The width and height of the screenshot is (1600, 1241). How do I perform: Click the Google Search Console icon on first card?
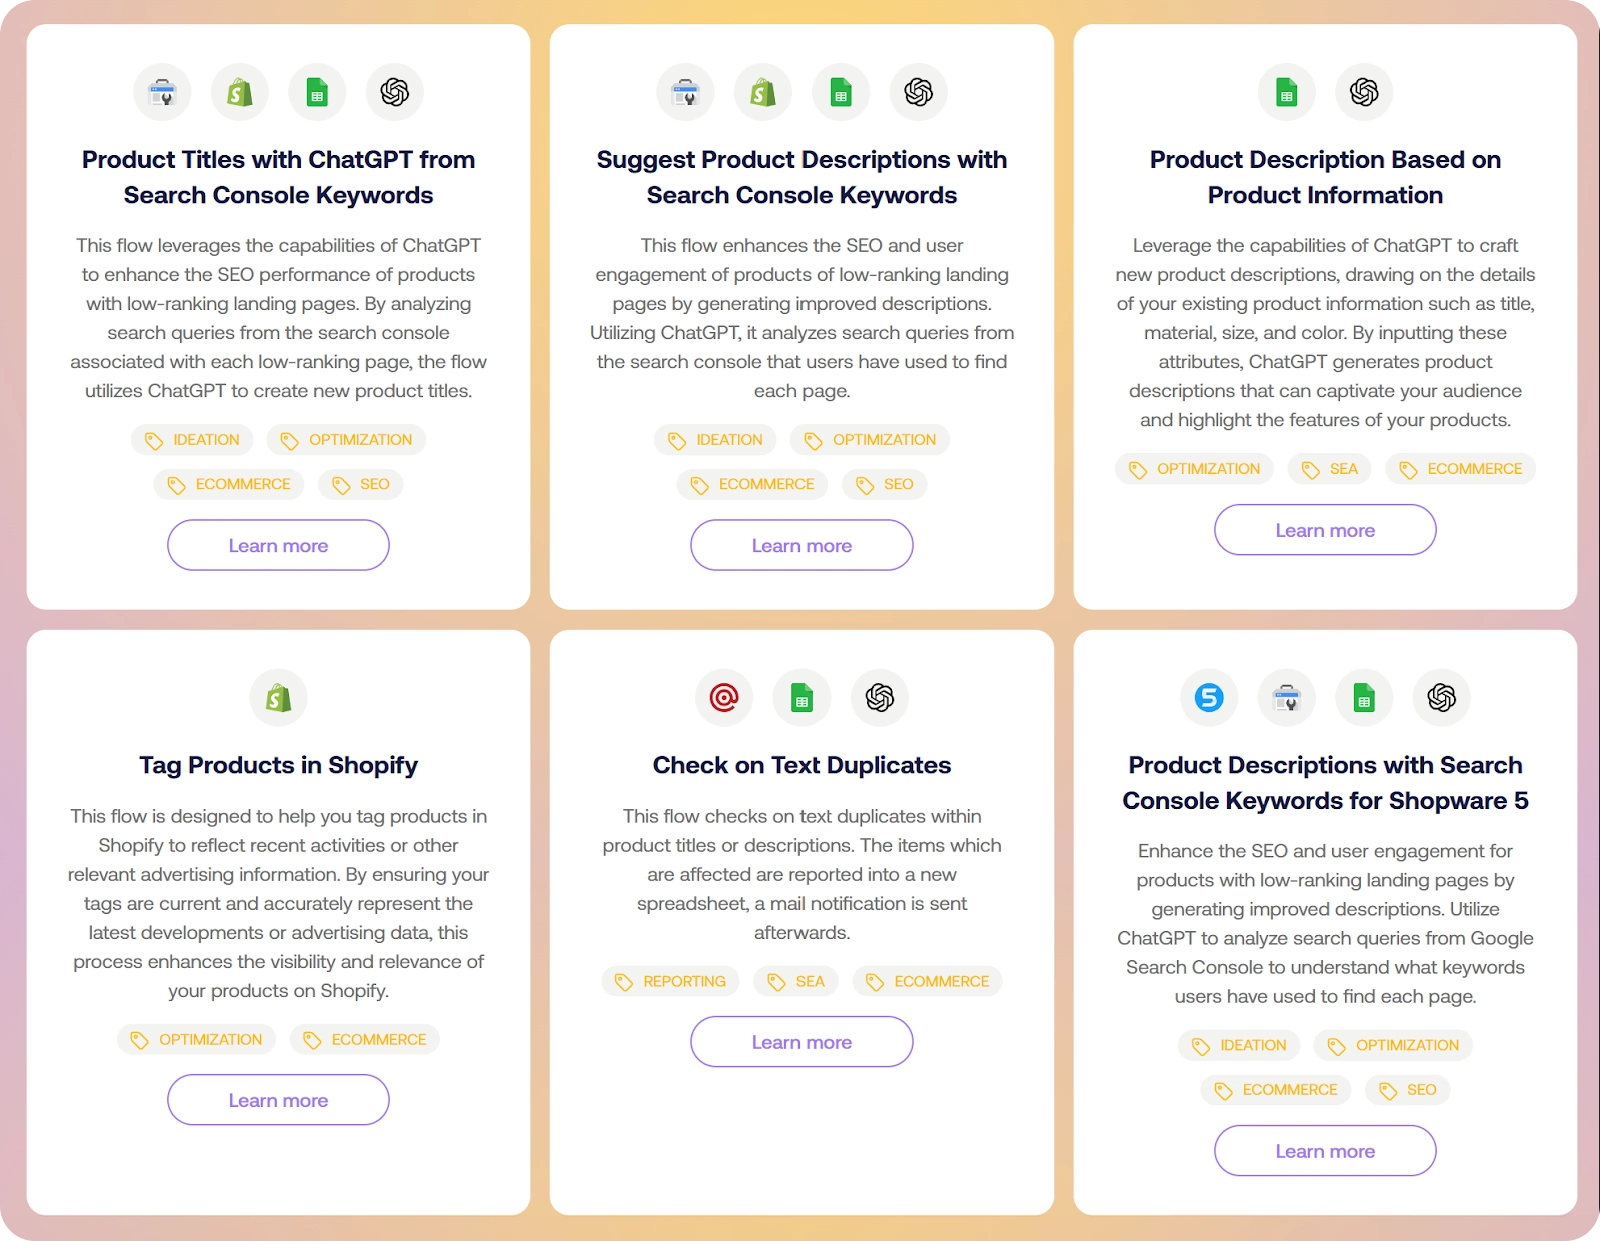click(162, 91)
